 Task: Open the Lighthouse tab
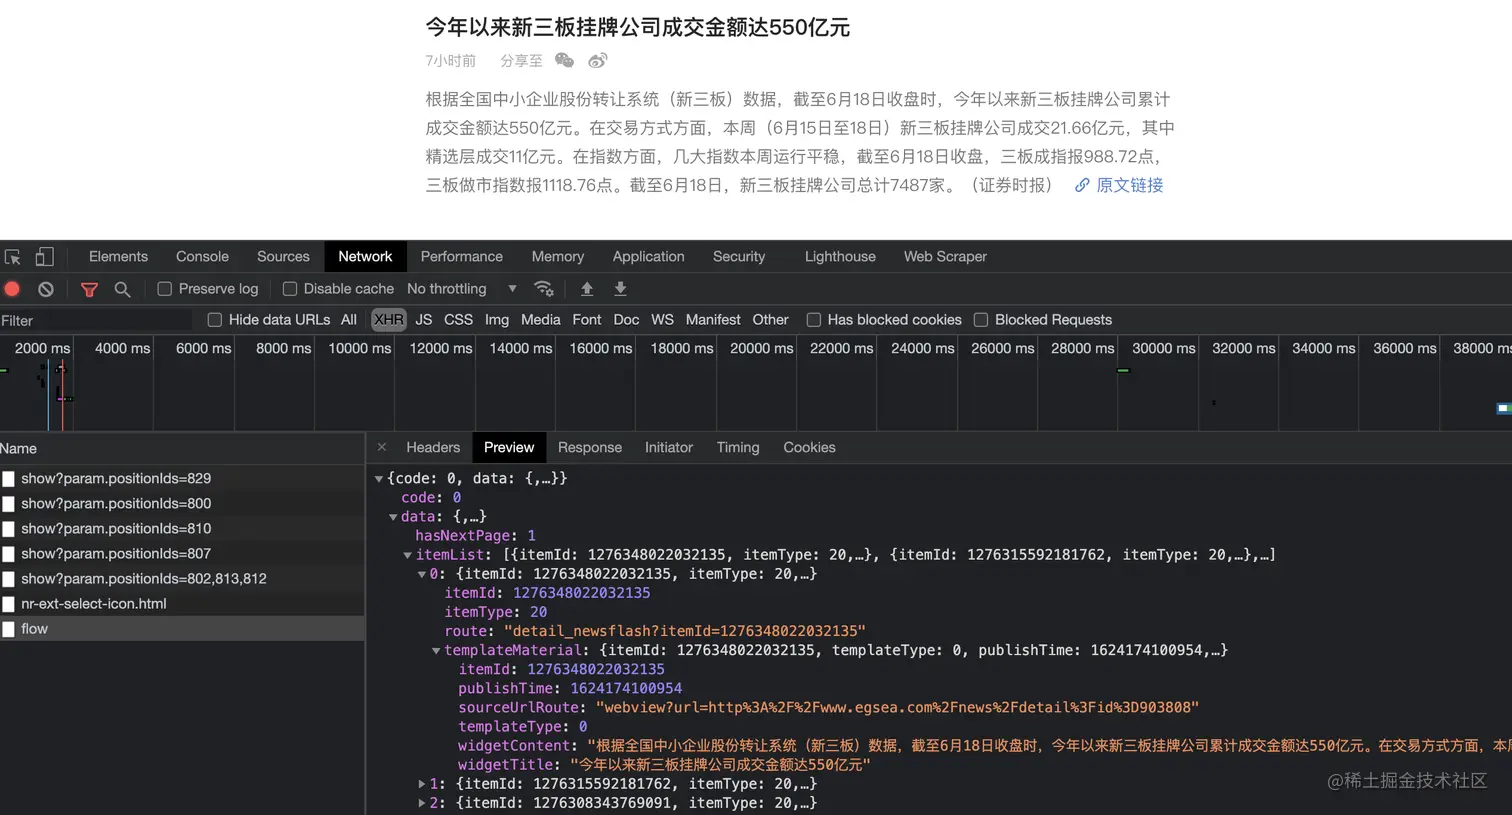point(840,257)
